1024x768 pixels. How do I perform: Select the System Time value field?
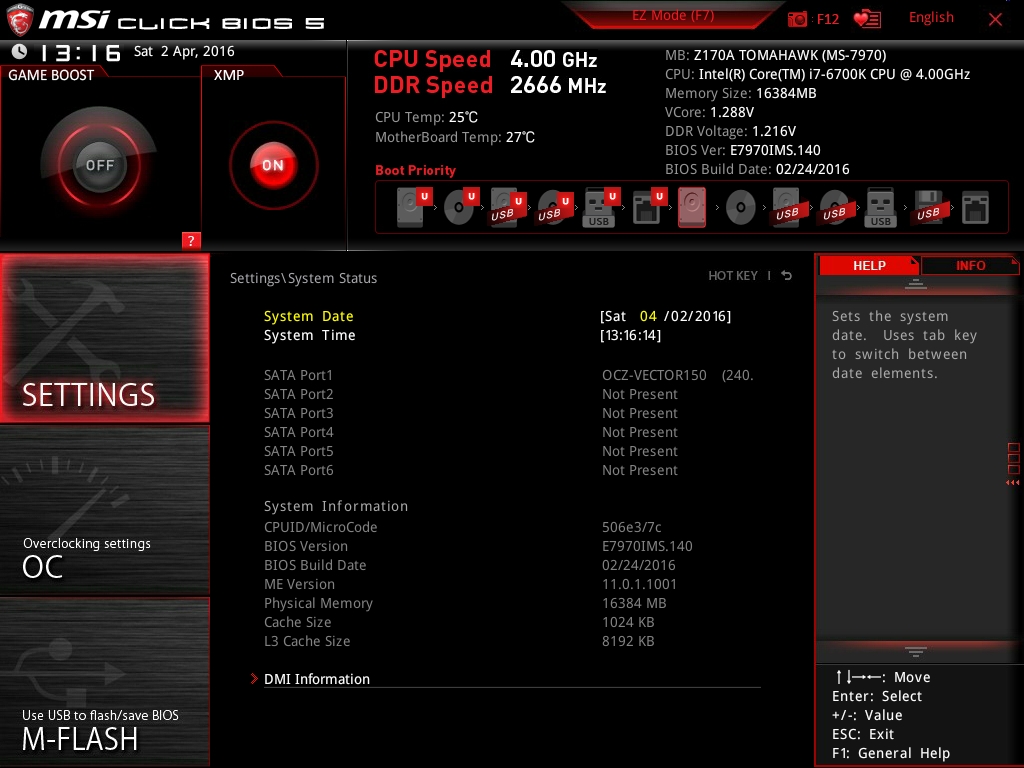click(x=630, y=335)
